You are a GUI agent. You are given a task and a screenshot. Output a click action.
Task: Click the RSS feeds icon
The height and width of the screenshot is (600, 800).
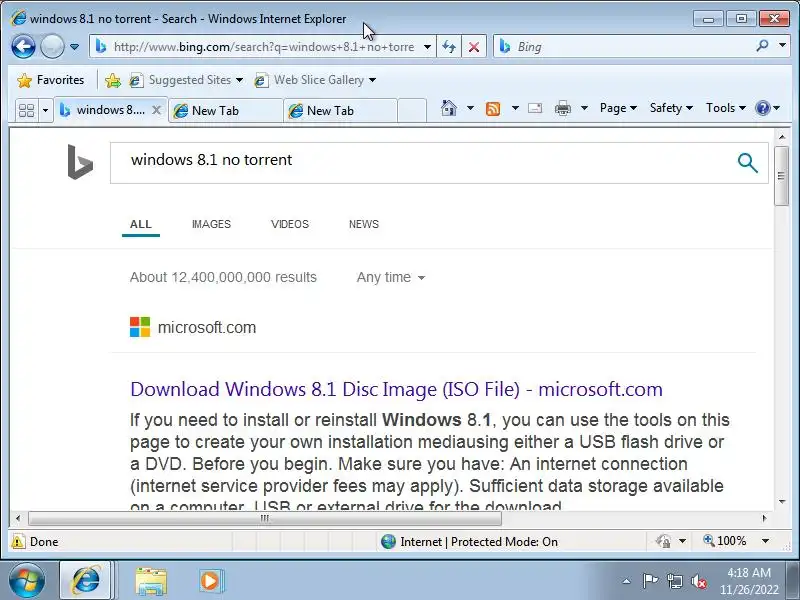click(x=493, y=109)
